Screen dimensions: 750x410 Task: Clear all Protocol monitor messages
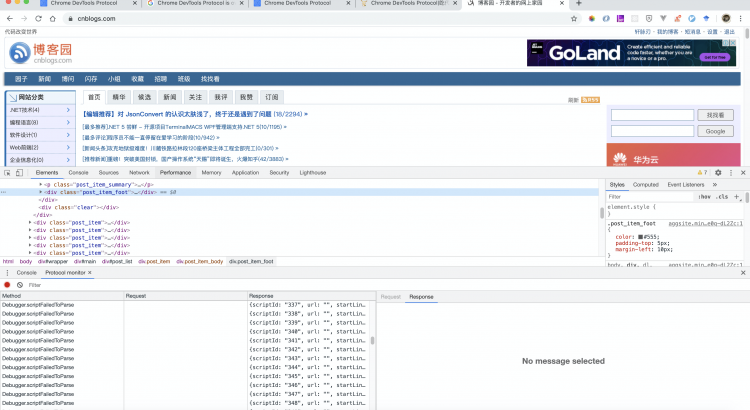19,285
